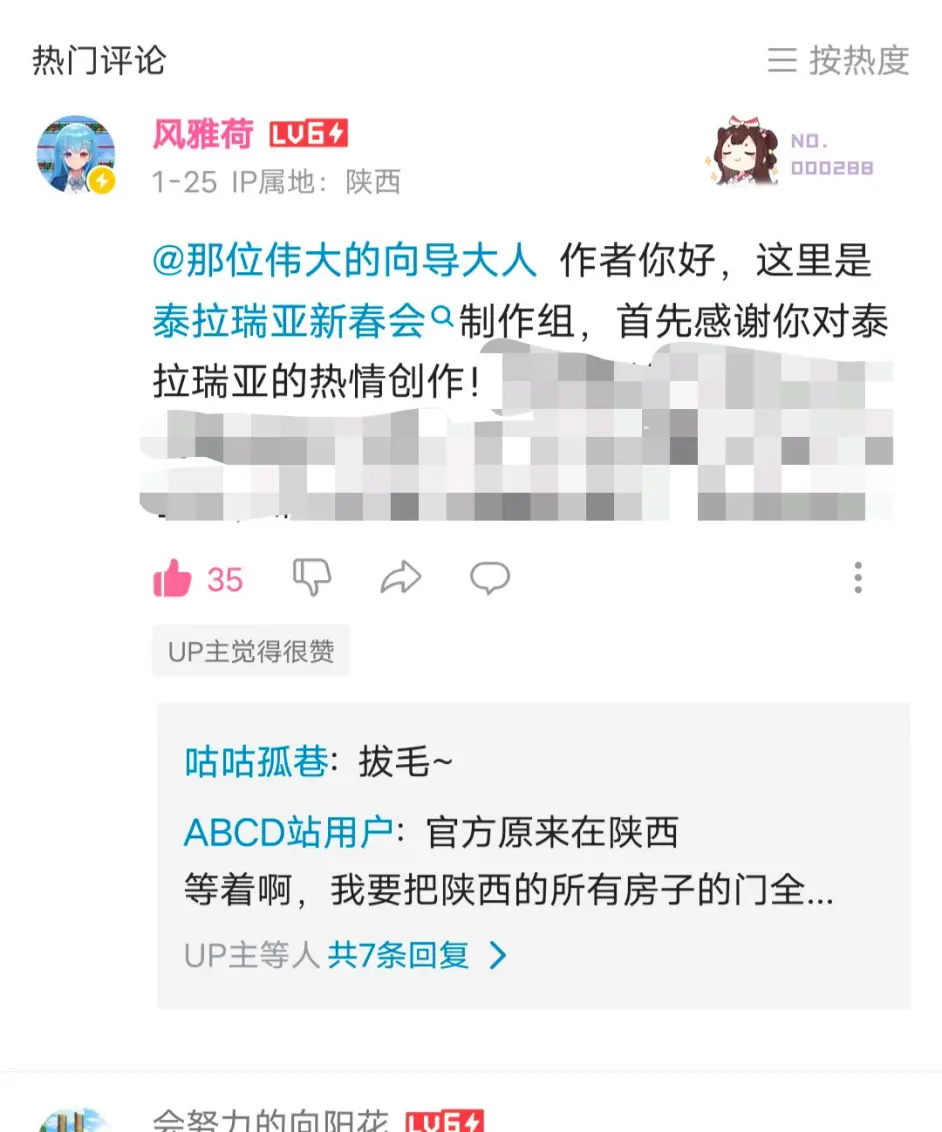Share the comment using arrow icon
Viewport: 942px width, 1132px height.
(401, 578)
